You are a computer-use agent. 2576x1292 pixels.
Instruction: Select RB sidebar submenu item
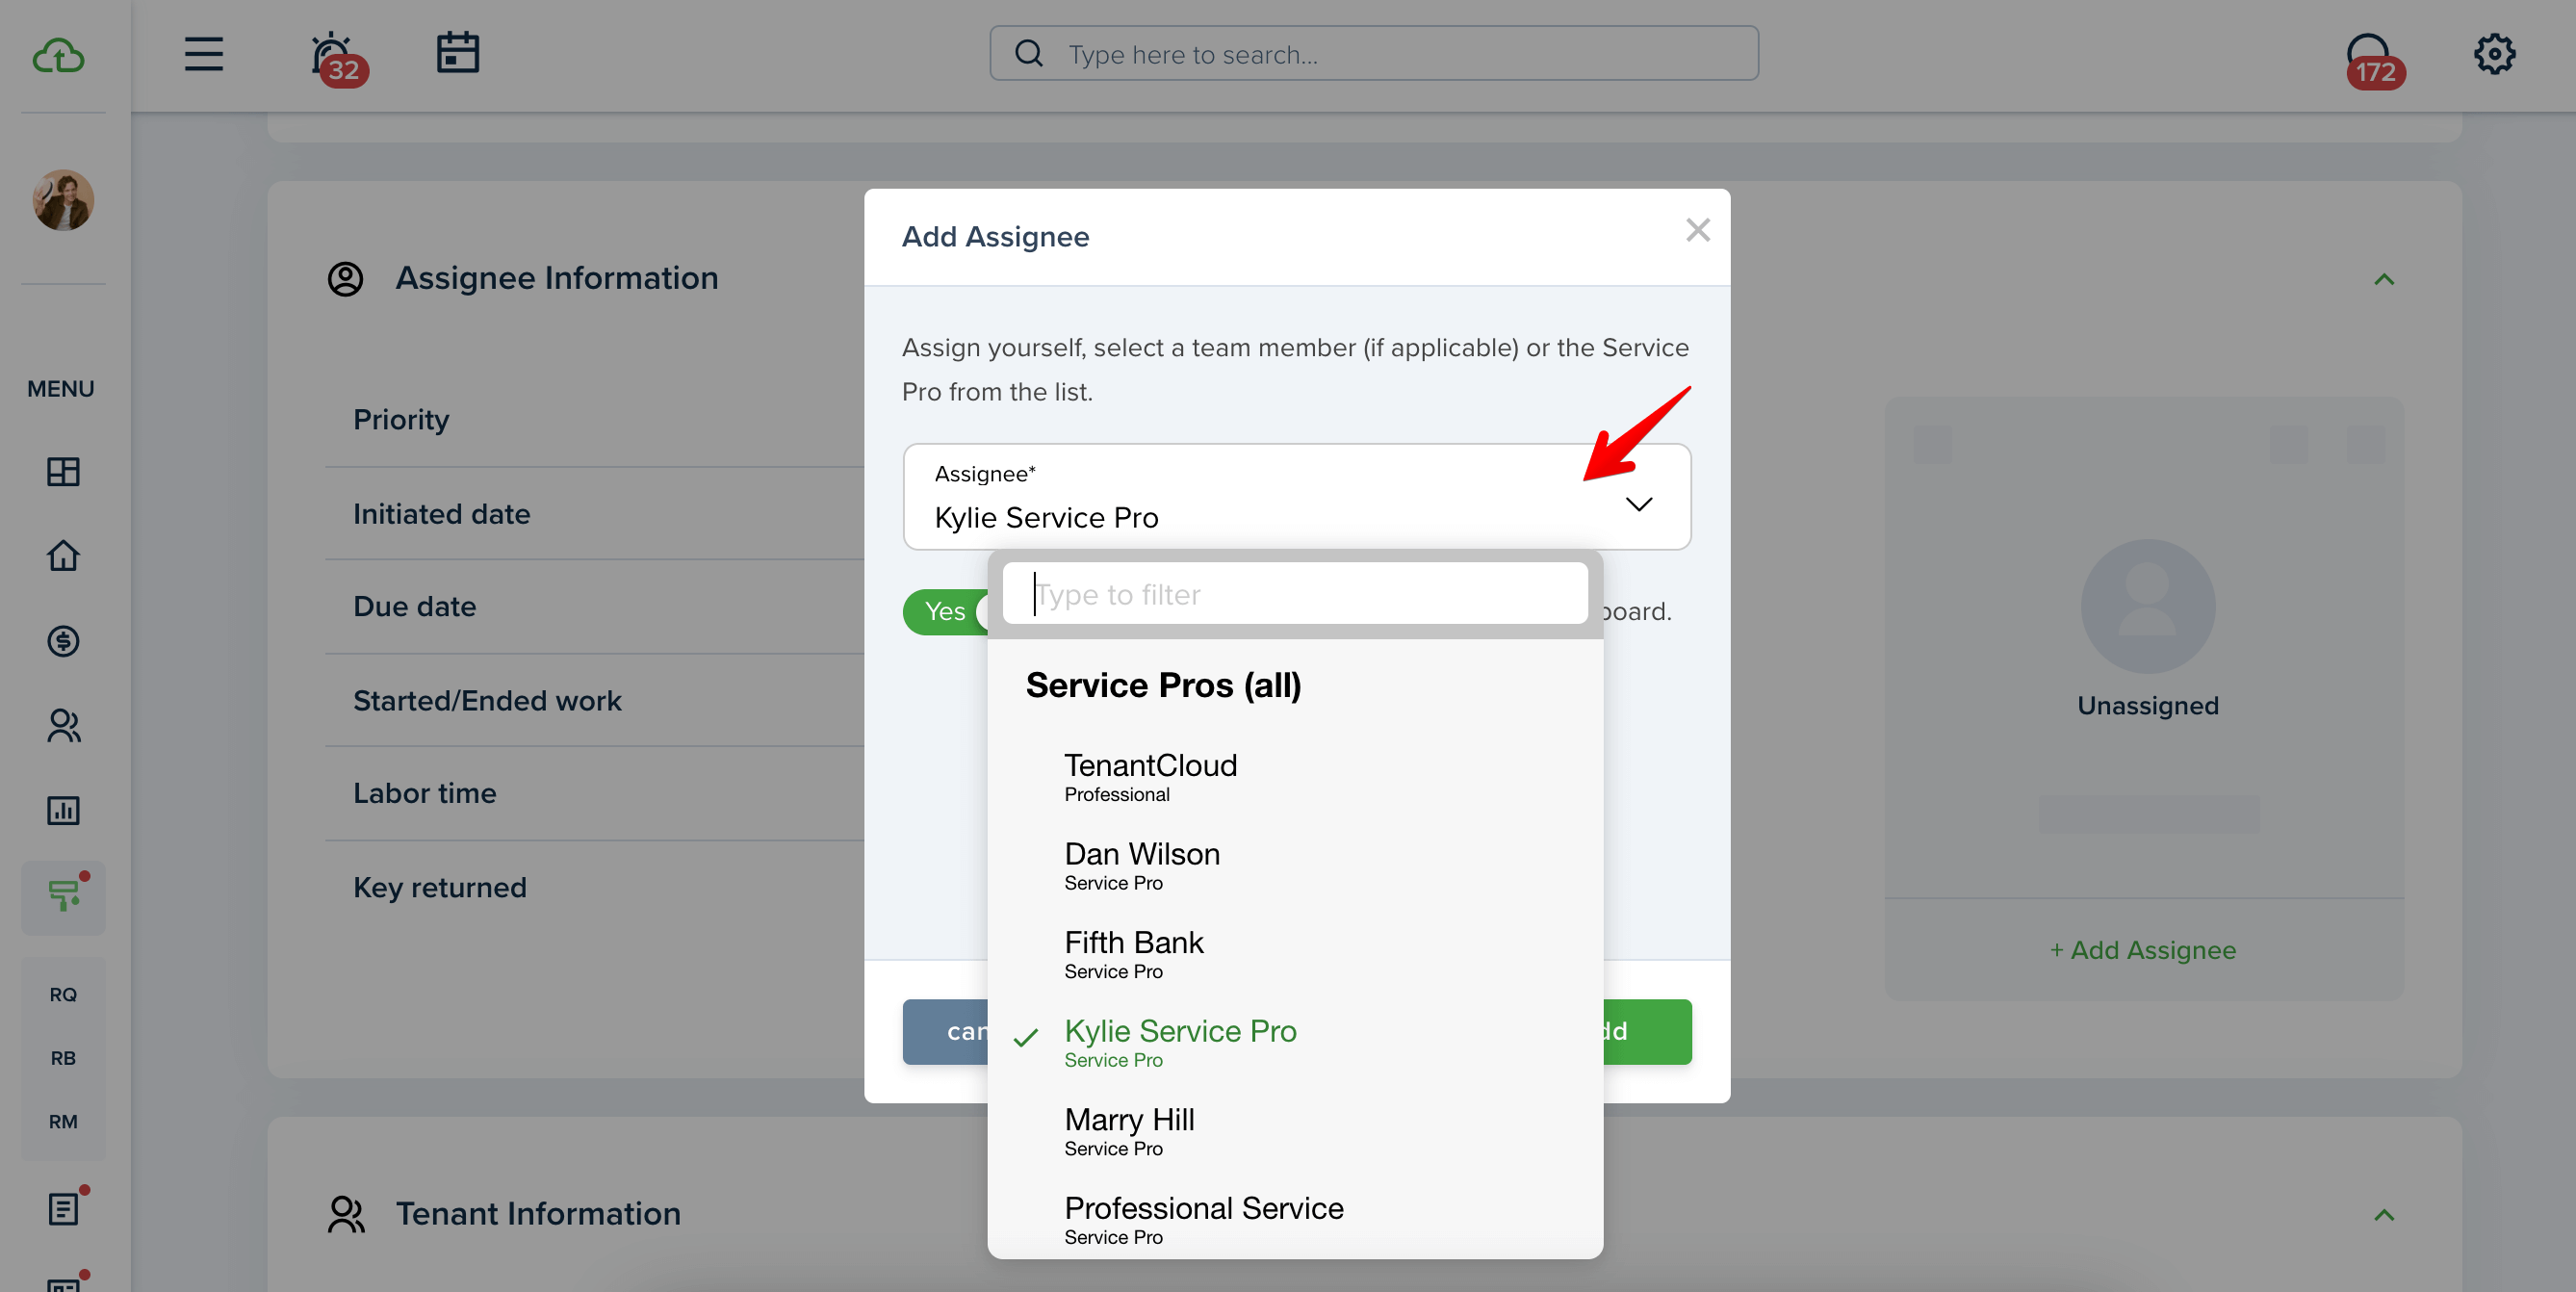point(63,1058)
